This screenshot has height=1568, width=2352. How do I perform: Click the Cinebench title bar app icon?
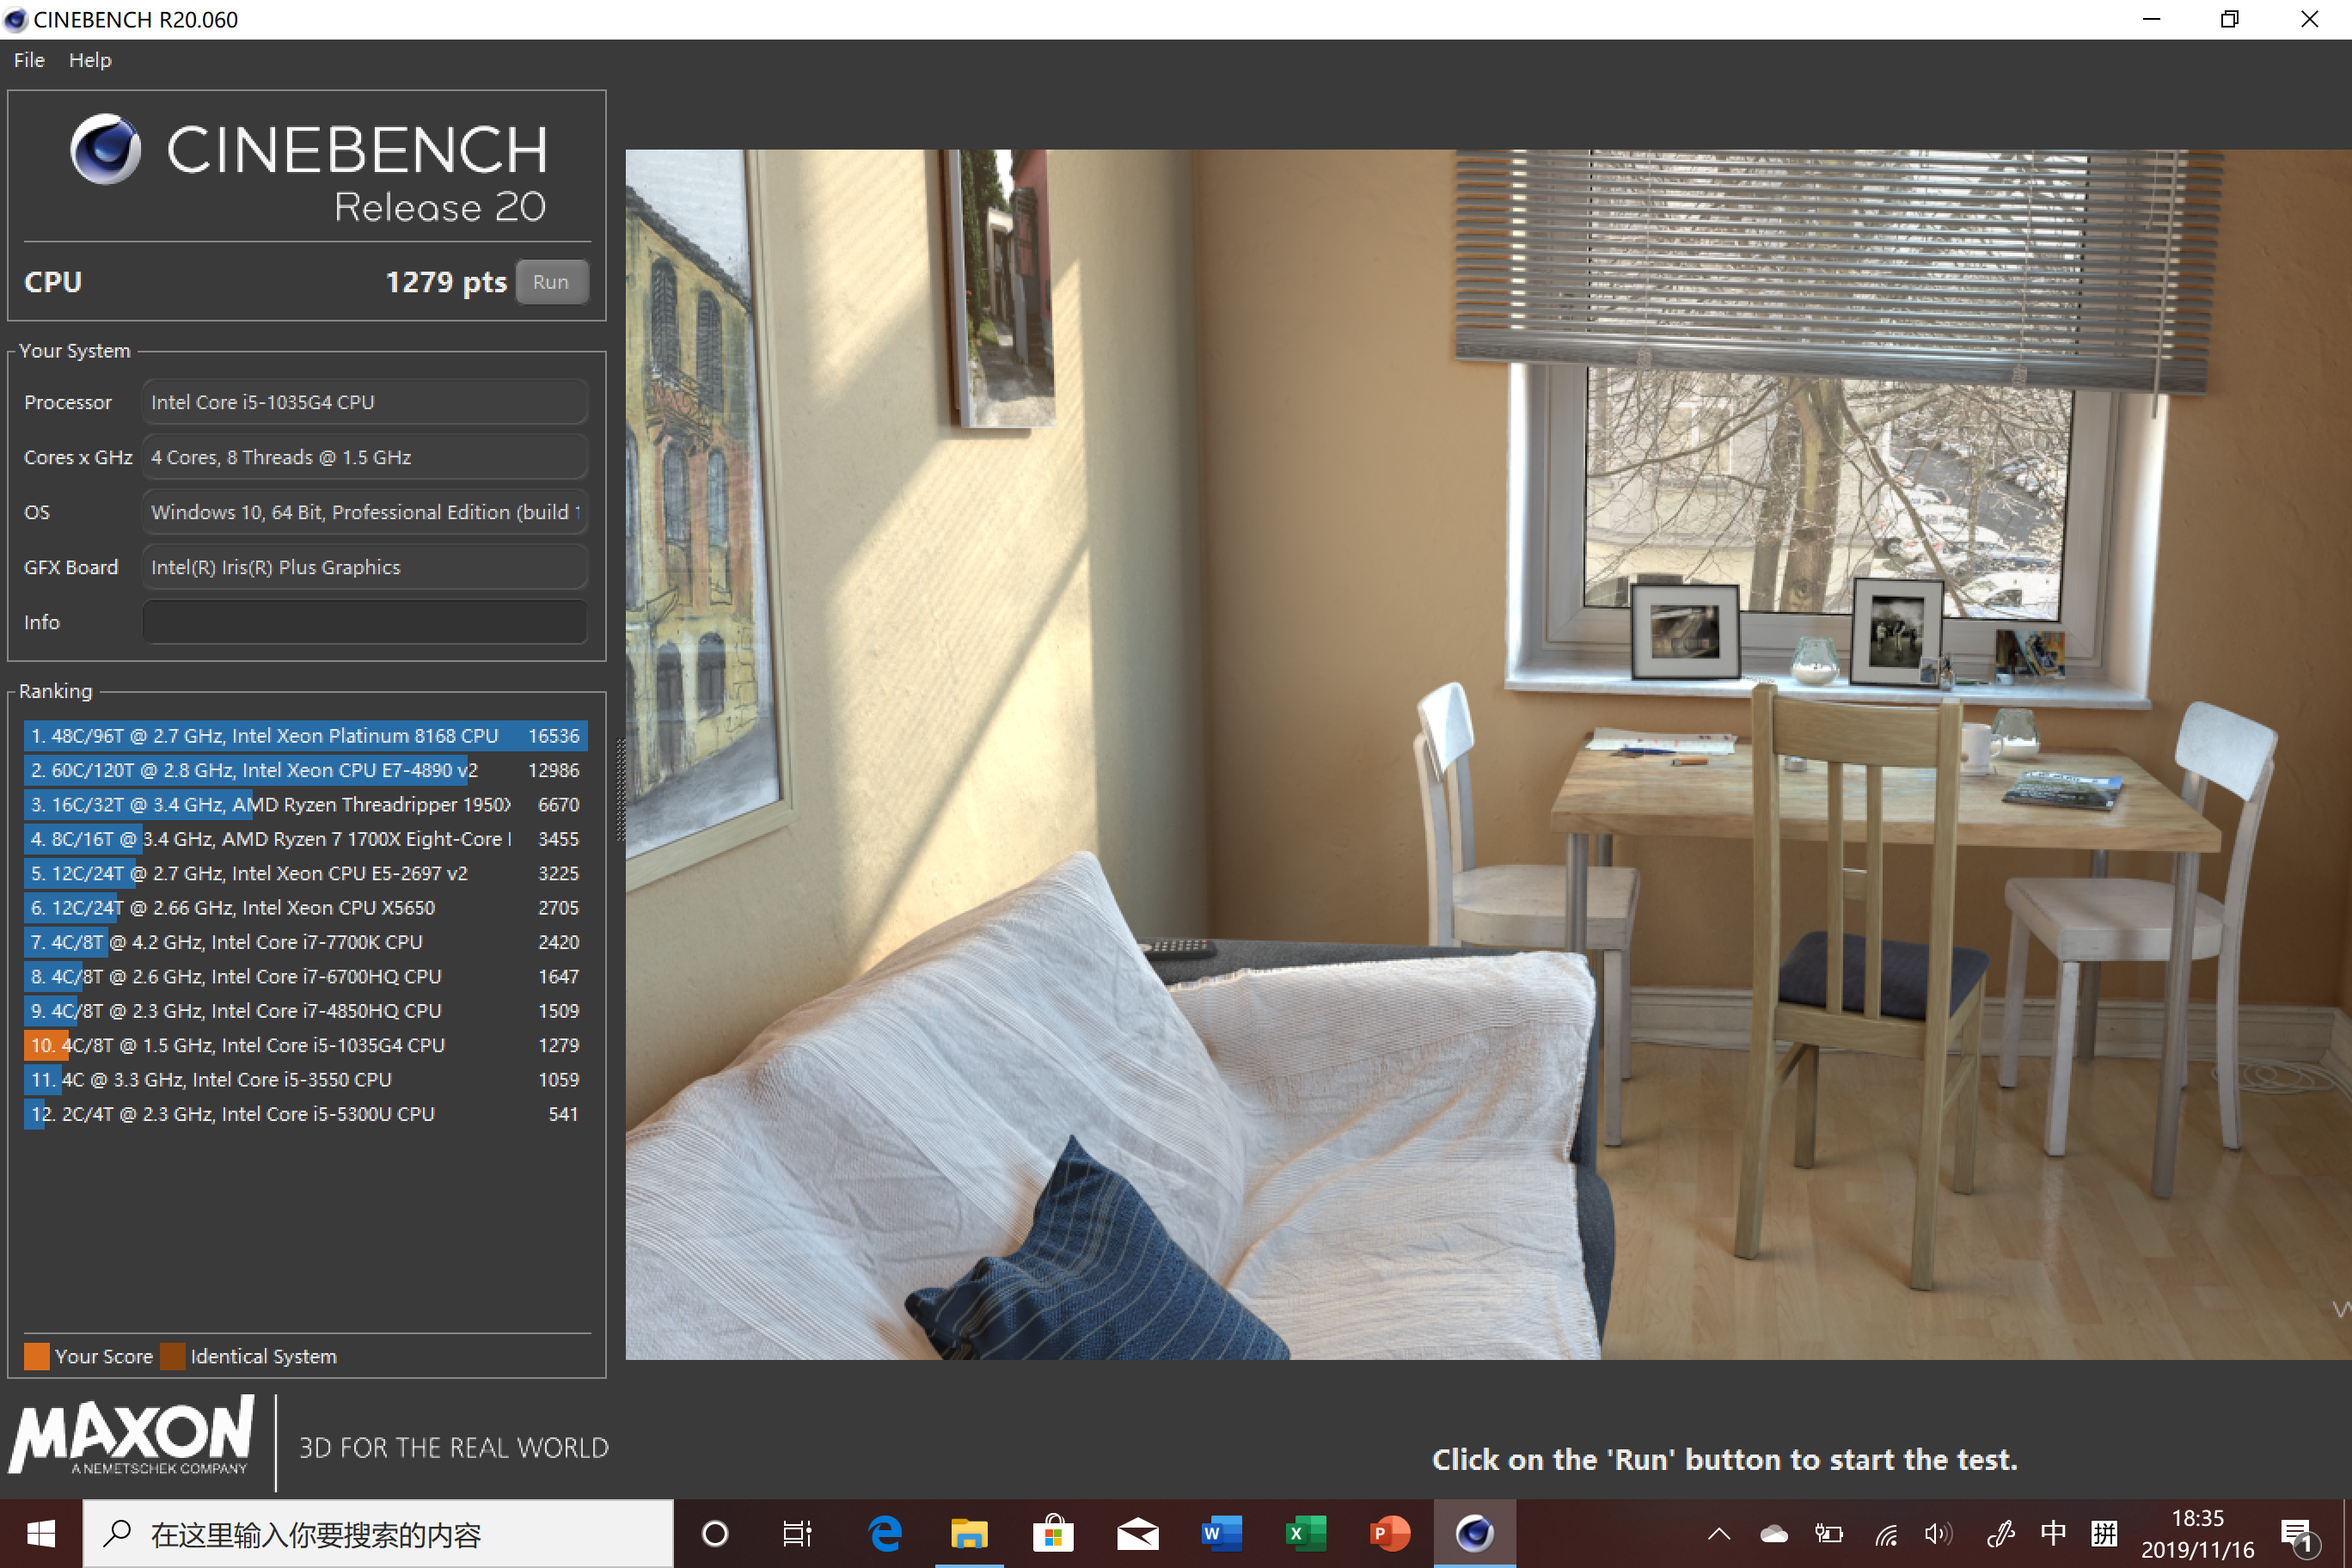click(16, 19)
